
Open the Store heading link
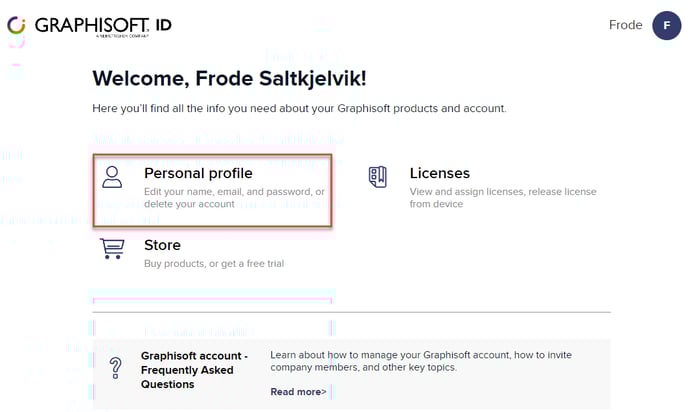(162, 245)
